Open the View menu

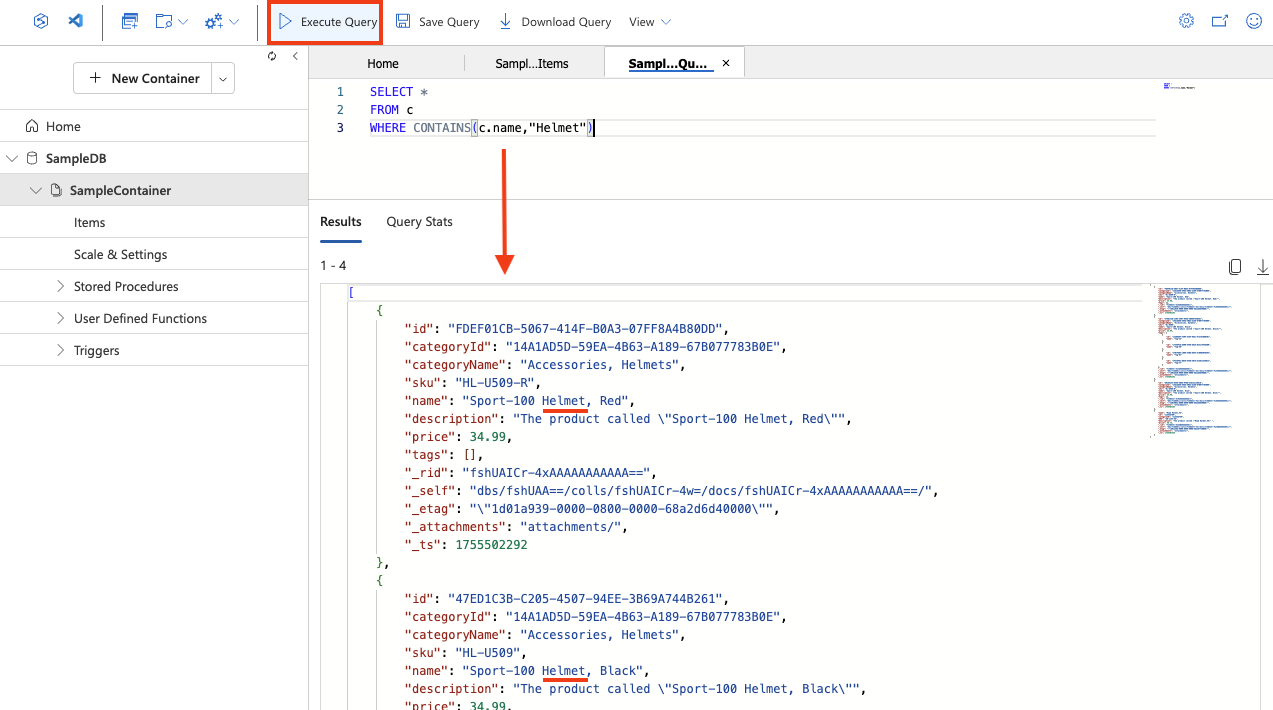click(648, 20)
